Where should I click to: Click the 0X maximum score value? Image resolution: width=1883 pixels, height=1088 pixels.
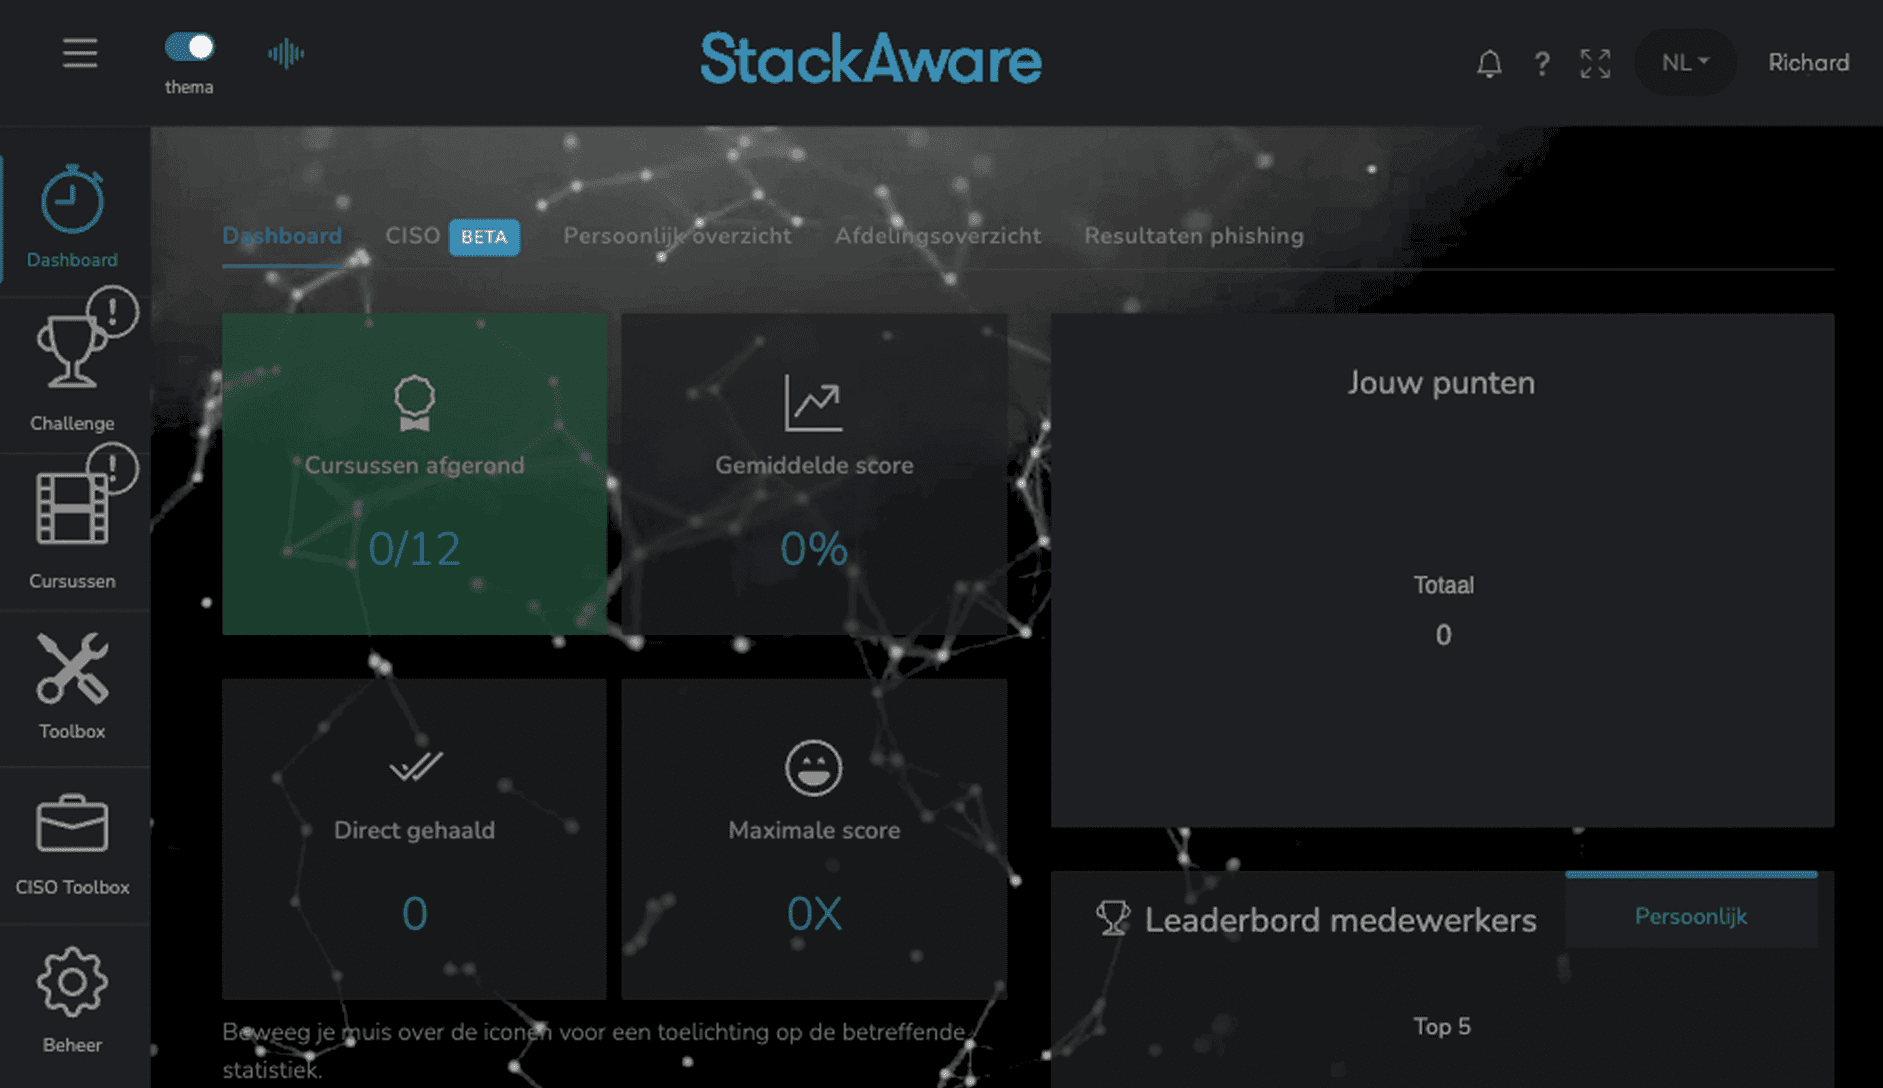tap(814, 914)
